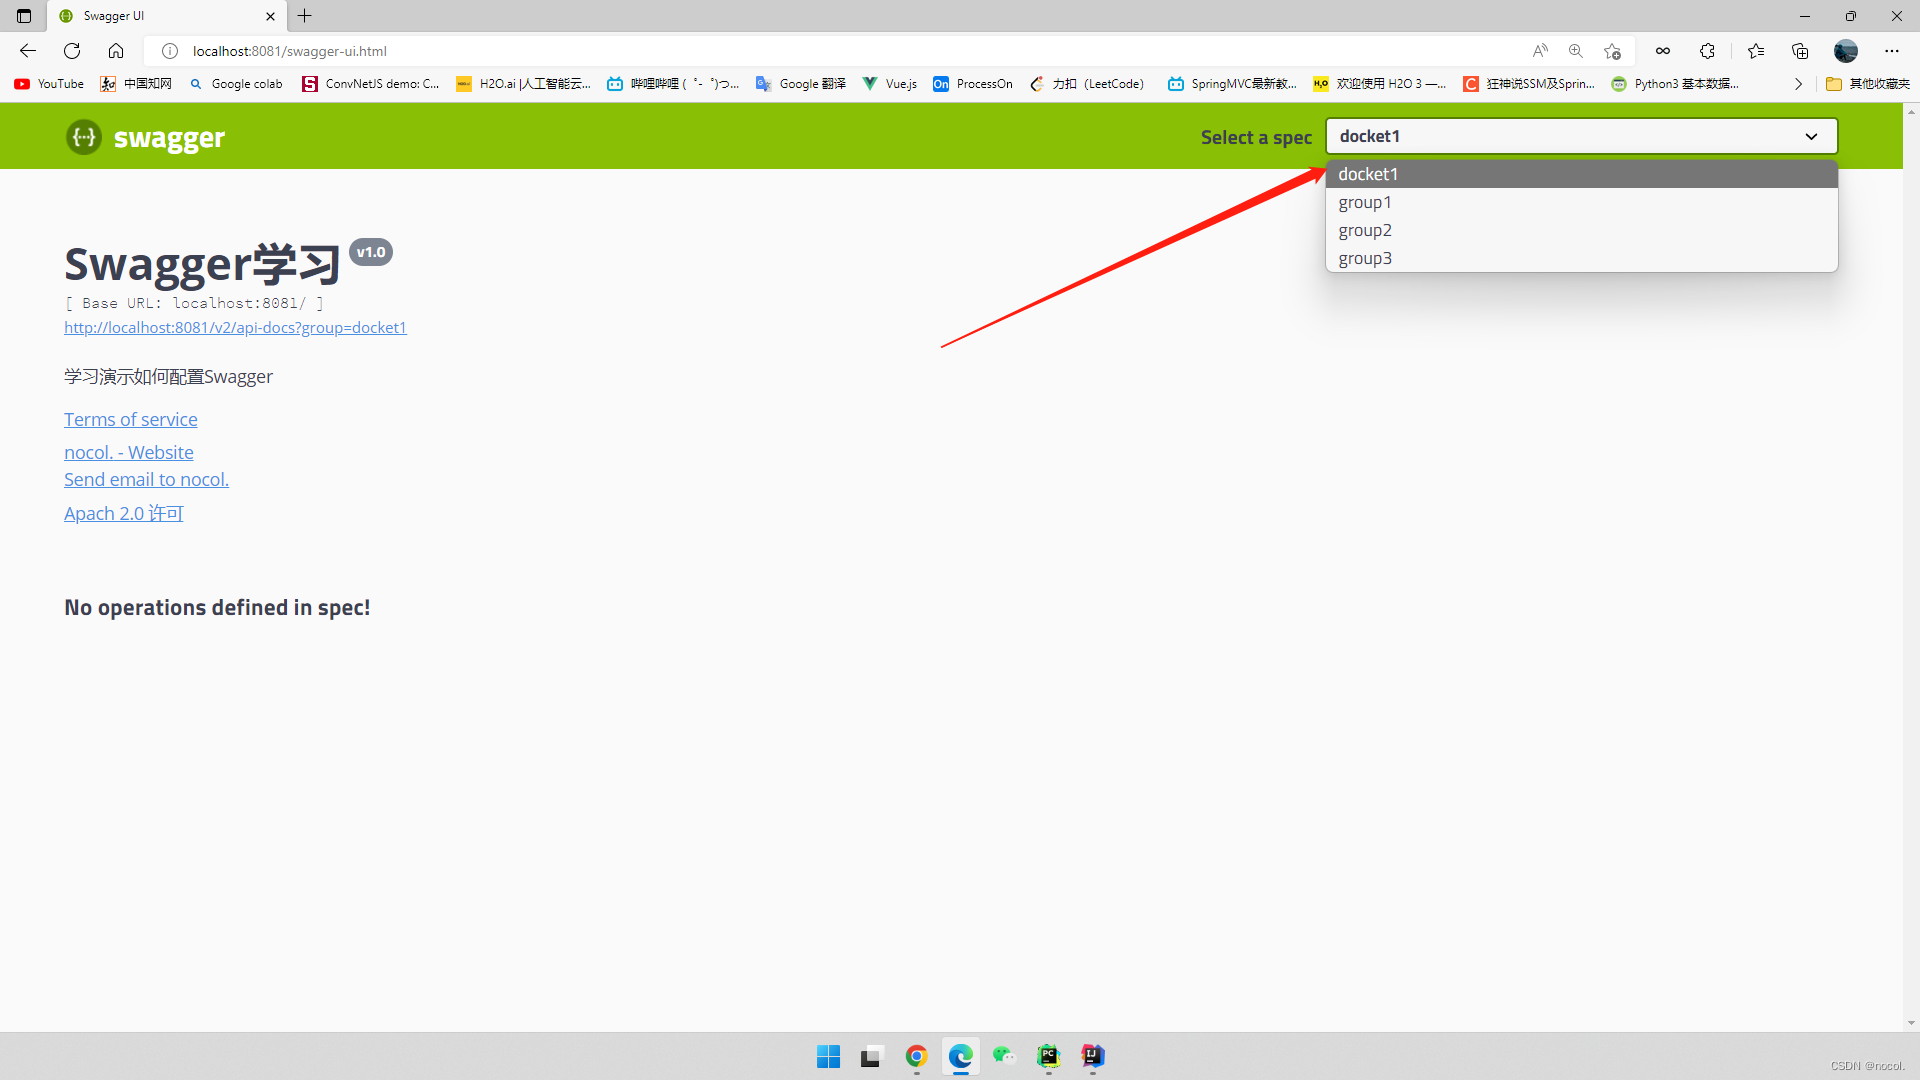Open the Windows Start menu
This screenshot has height=1080, width=1920.
click(828, 1056)
